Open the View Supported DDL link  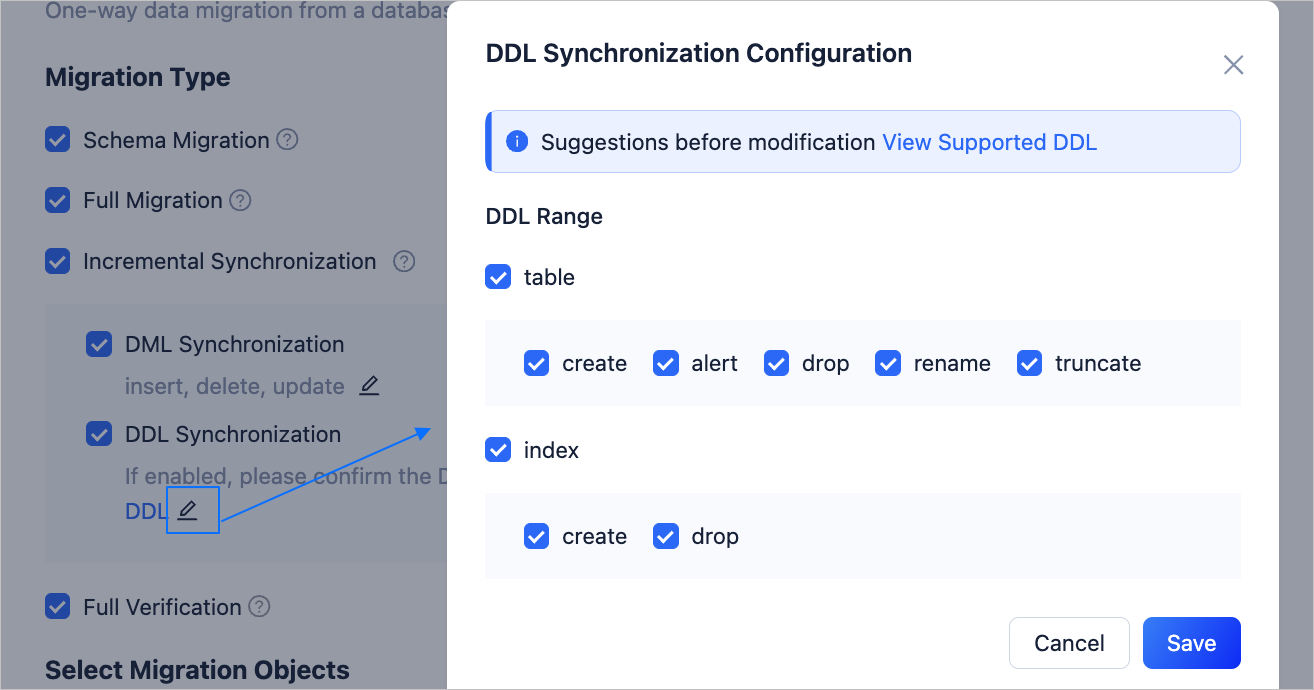pos(989,142)
